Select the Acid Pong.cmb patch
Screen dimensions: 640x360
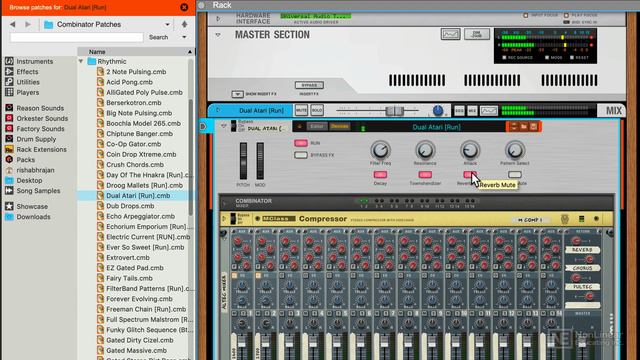(x=129, y=82)
